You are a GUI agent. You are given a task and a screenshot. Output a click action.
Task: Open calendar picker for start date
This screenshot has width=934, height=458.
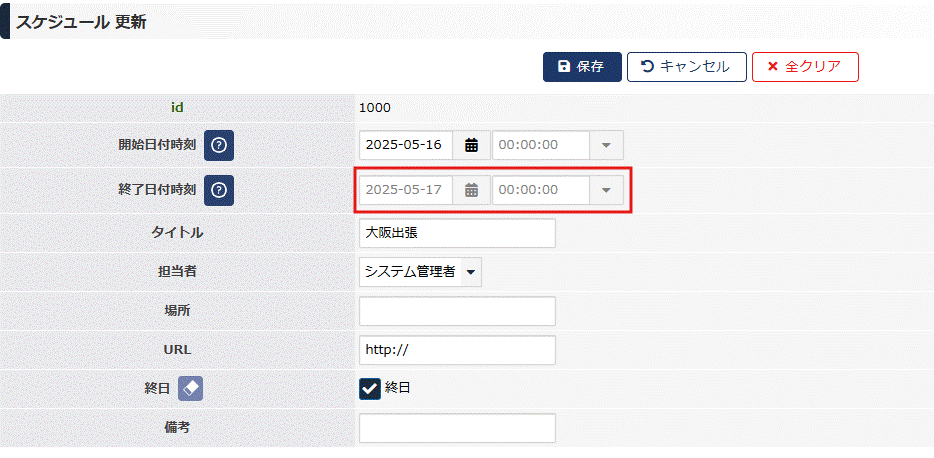coord(472,145)
